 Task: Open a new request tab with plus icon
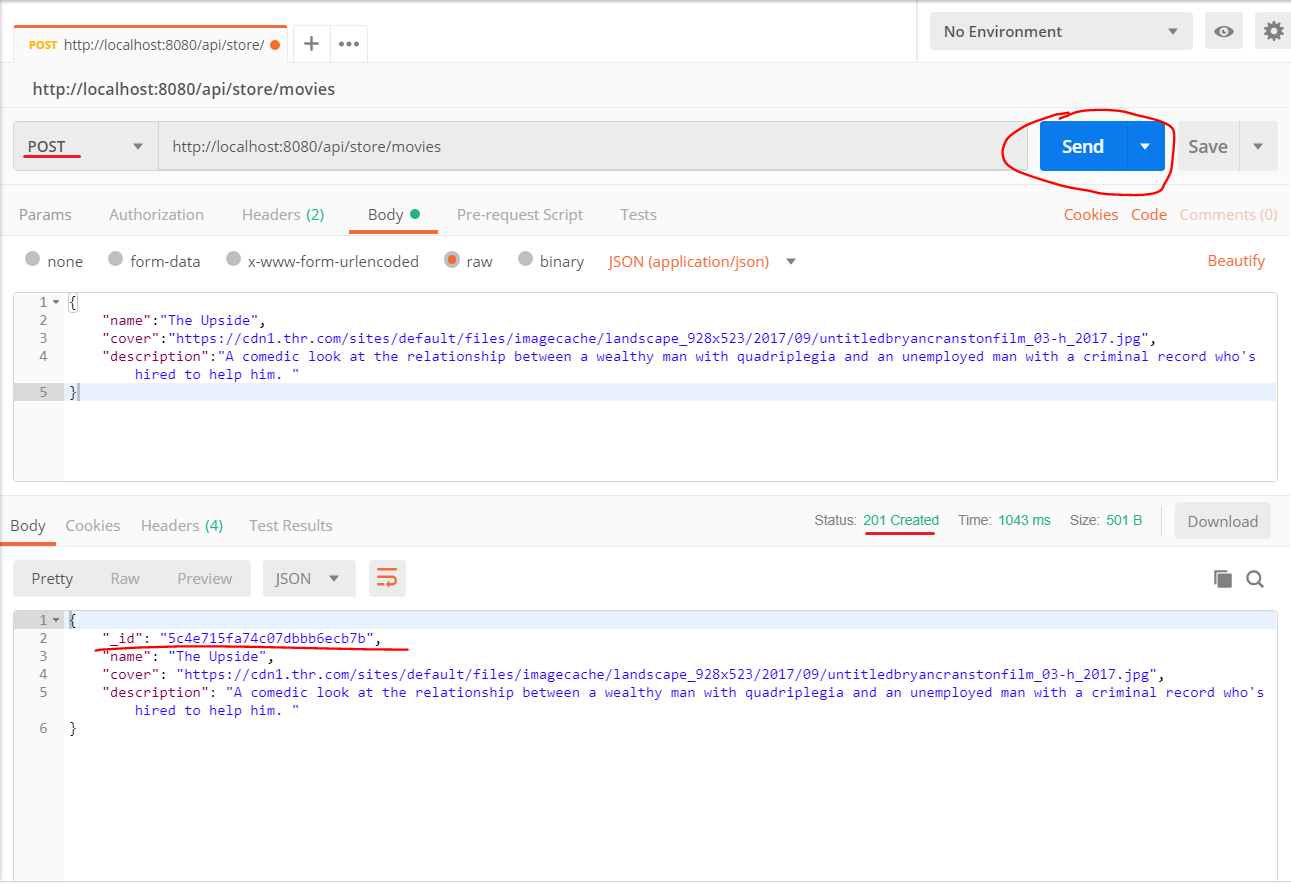click(311, 44)
